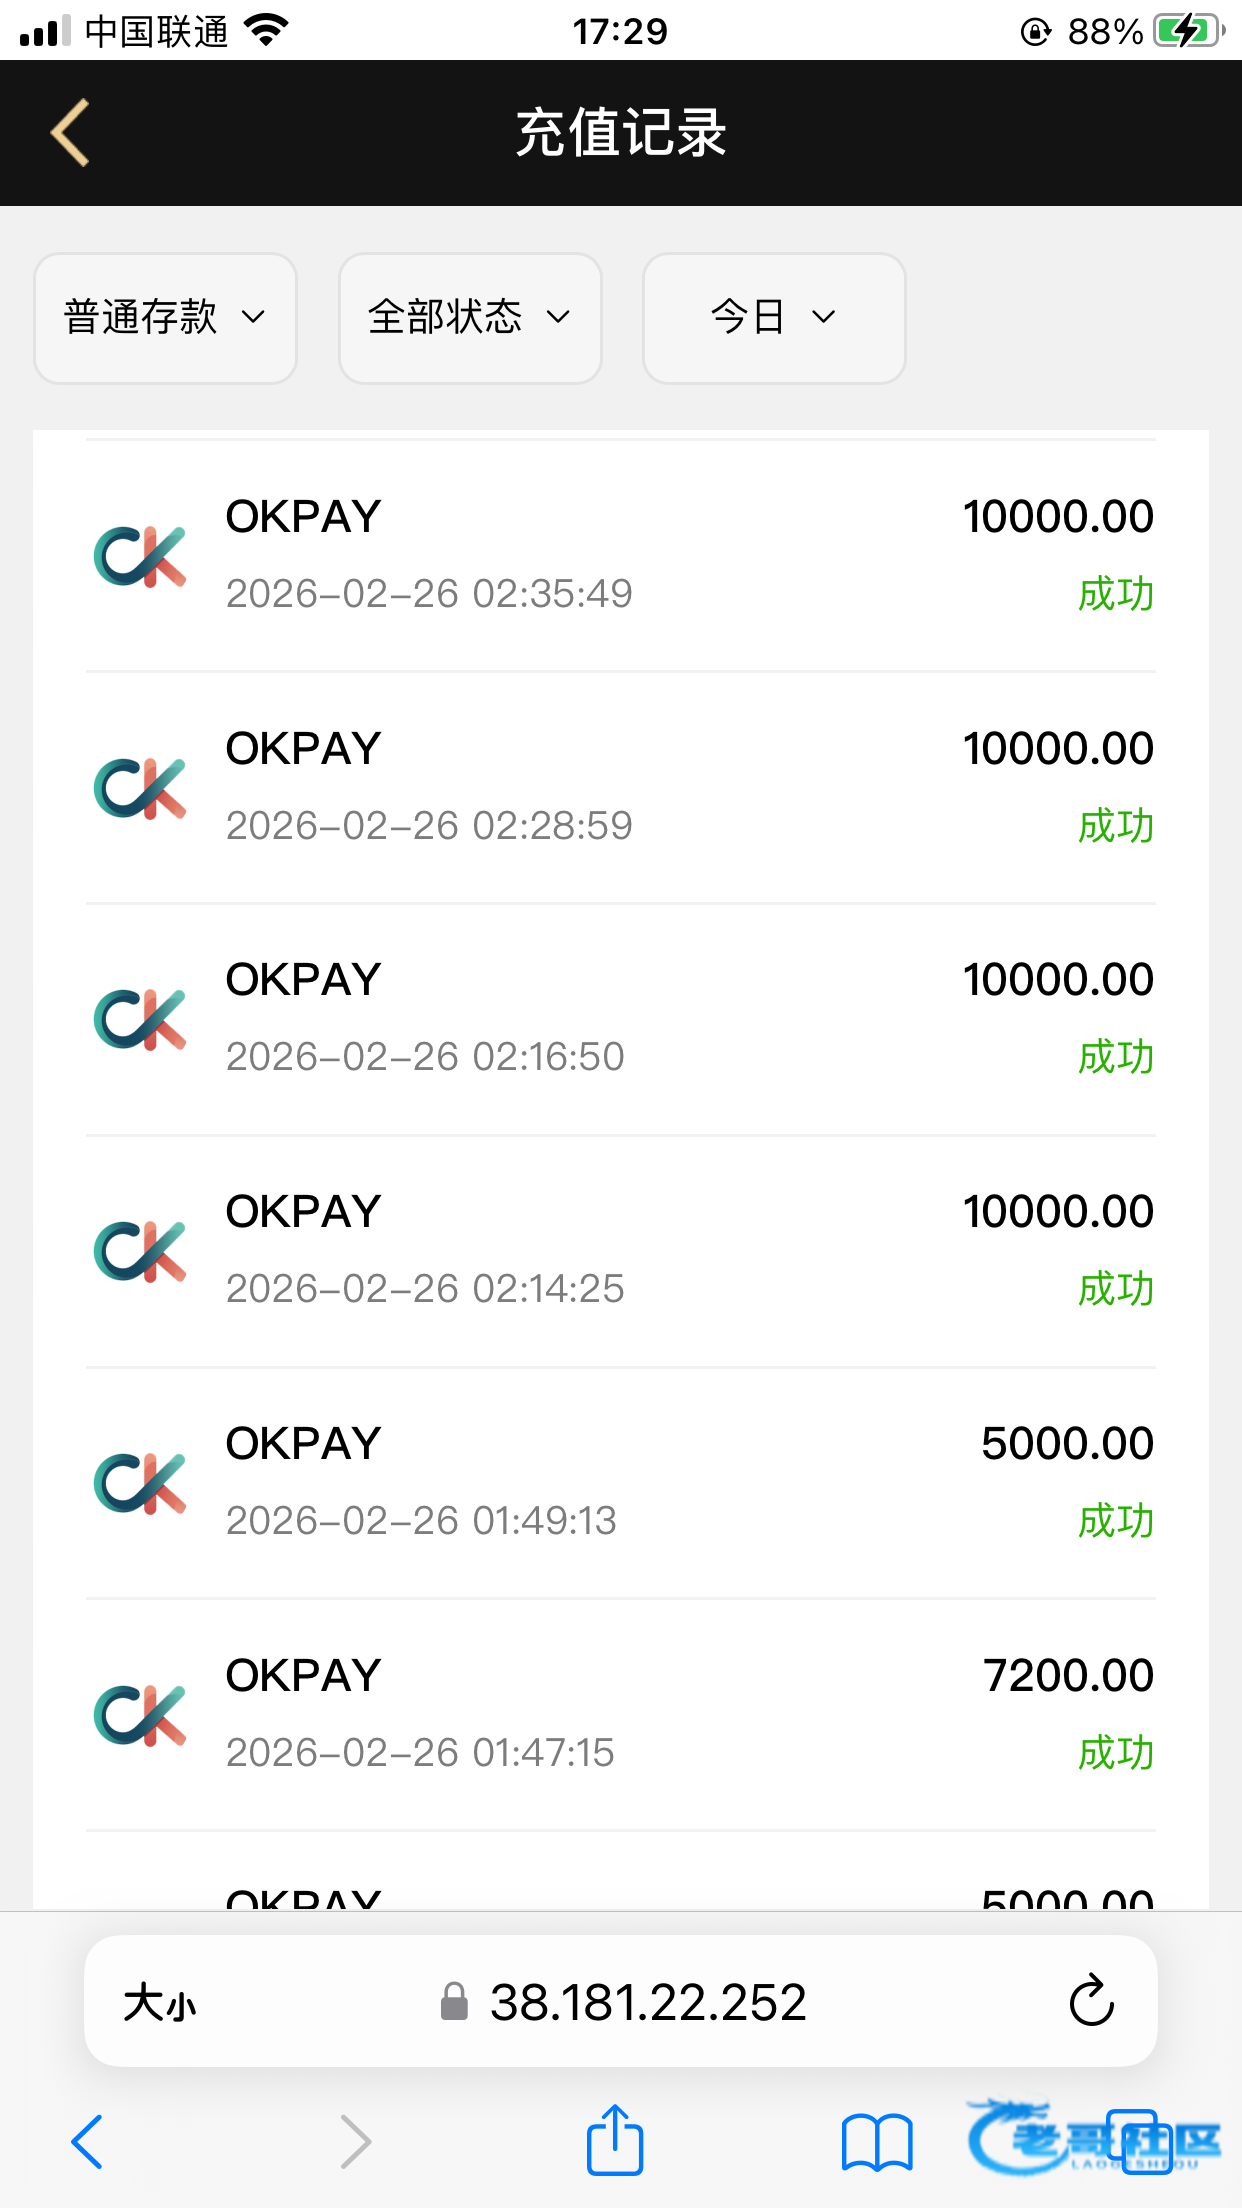Go back with Safari's back arrow
Image resolution: width=1242 pixels, height=2208 pixels.
point(87,2142)
